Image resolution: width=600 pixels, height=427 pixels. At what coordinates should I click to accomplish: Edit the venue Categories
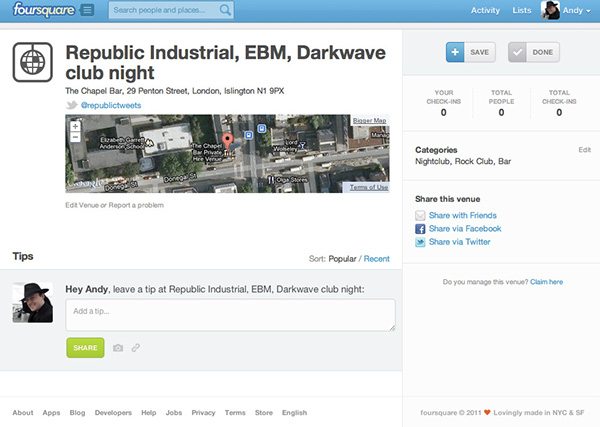[584, 150]
